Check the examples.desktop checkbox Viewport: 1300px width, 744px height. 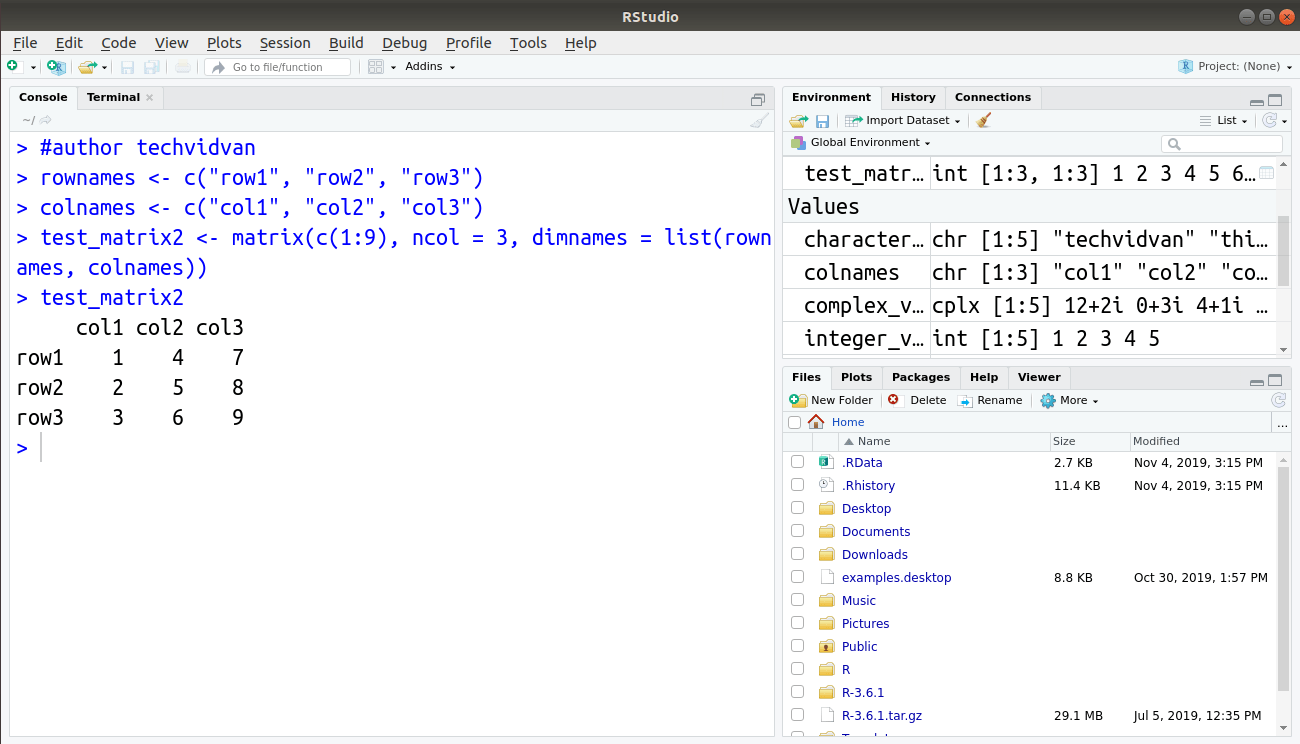click(x=797, y=577)
